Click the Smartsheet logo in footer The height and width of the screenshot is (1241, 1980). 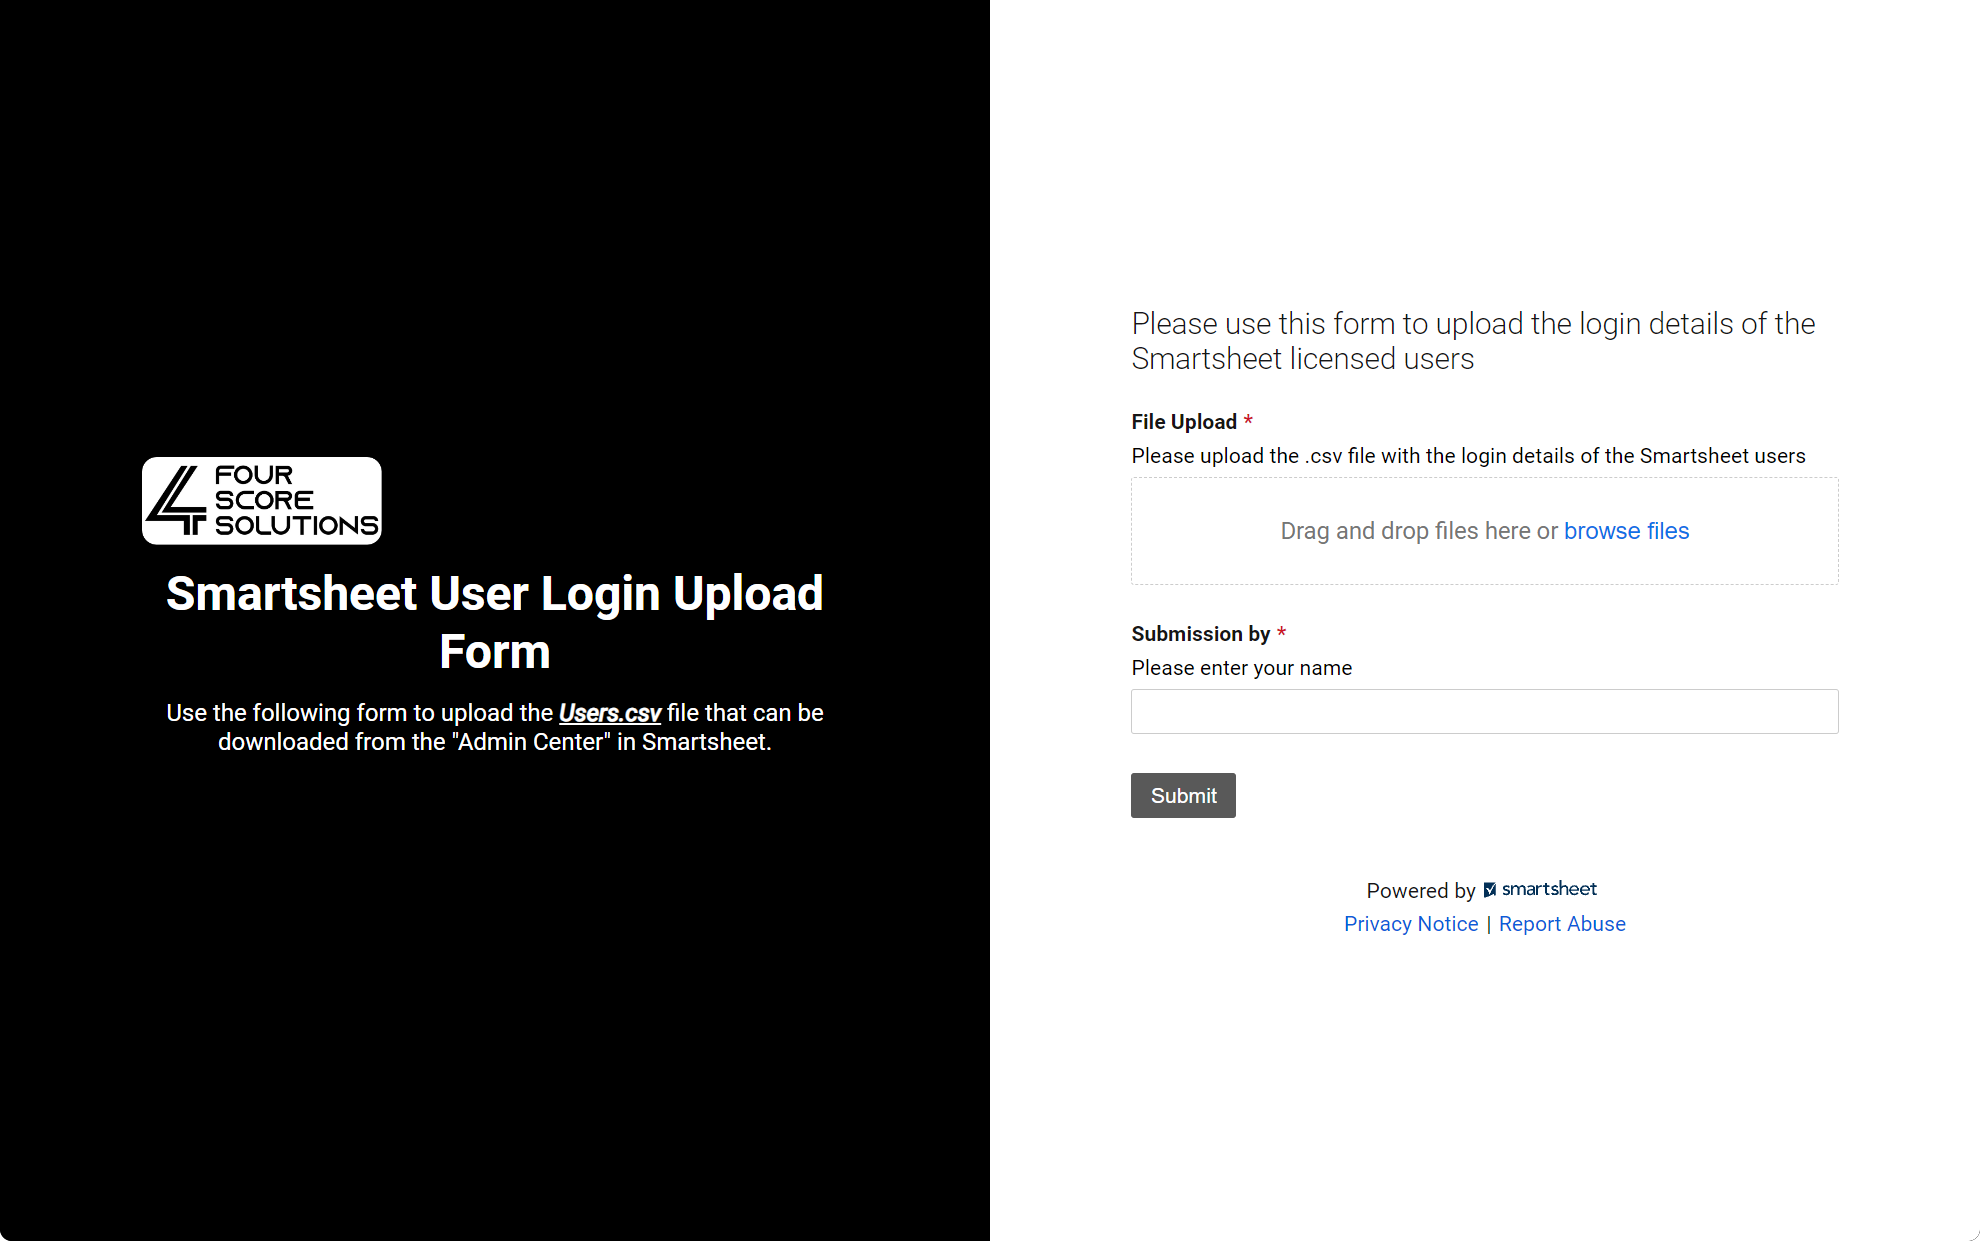tap(1540, 889)
